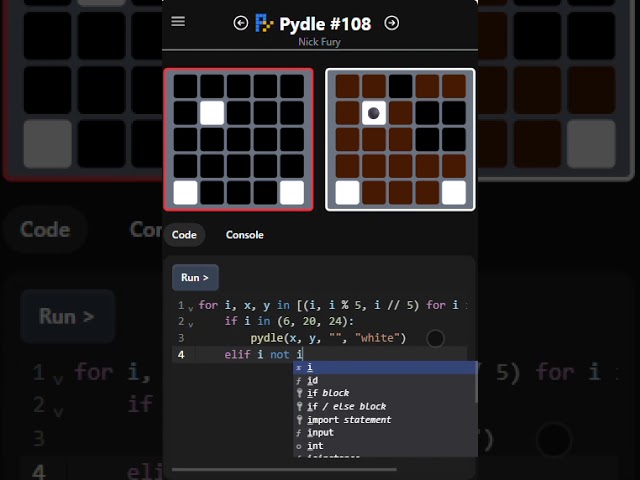Click the white cell with dot in target grid

(x=374, y=113)
